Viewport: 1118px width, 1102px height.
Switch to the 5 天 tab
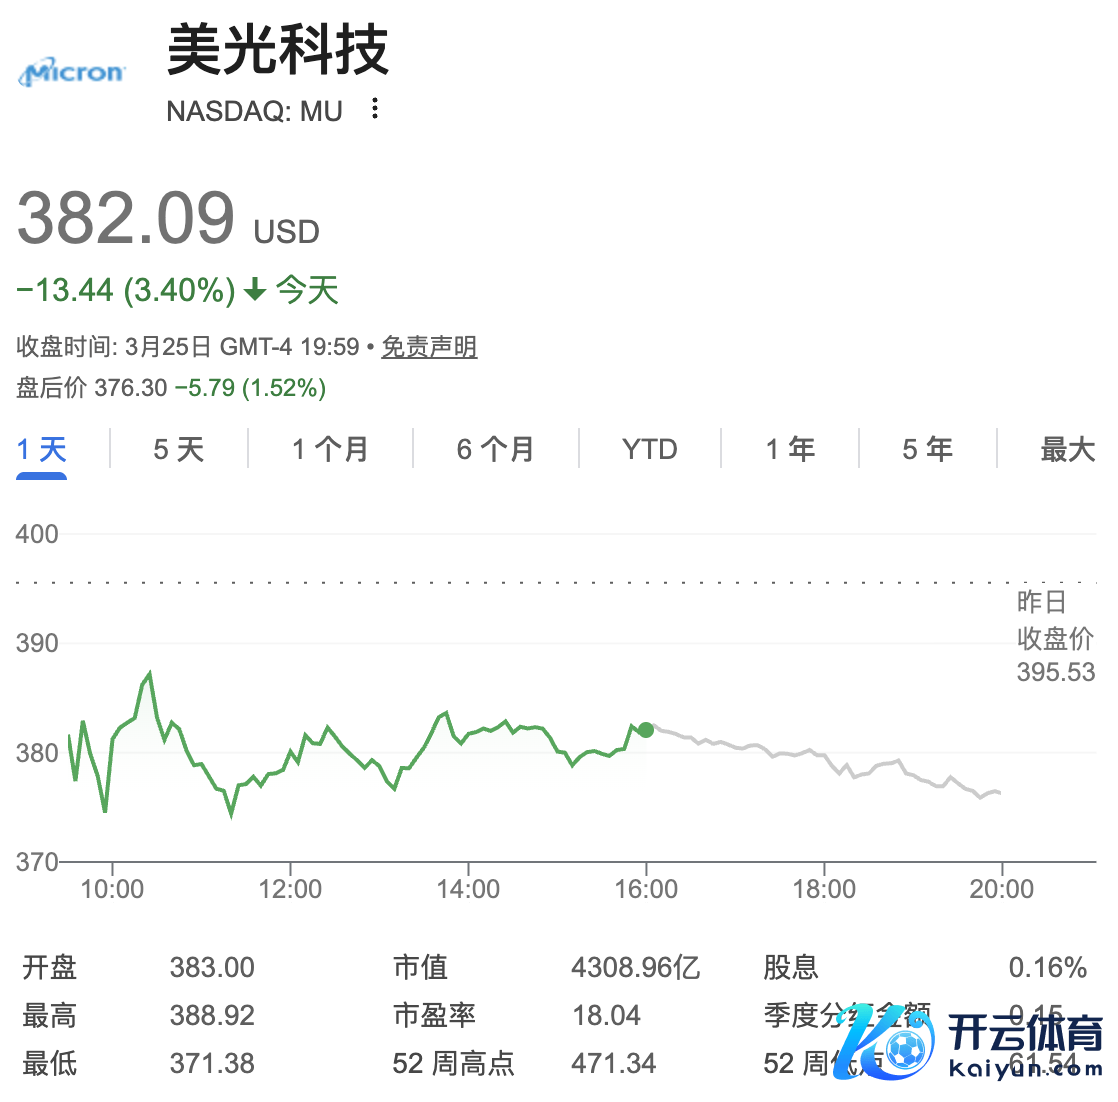tap(179, 450)
